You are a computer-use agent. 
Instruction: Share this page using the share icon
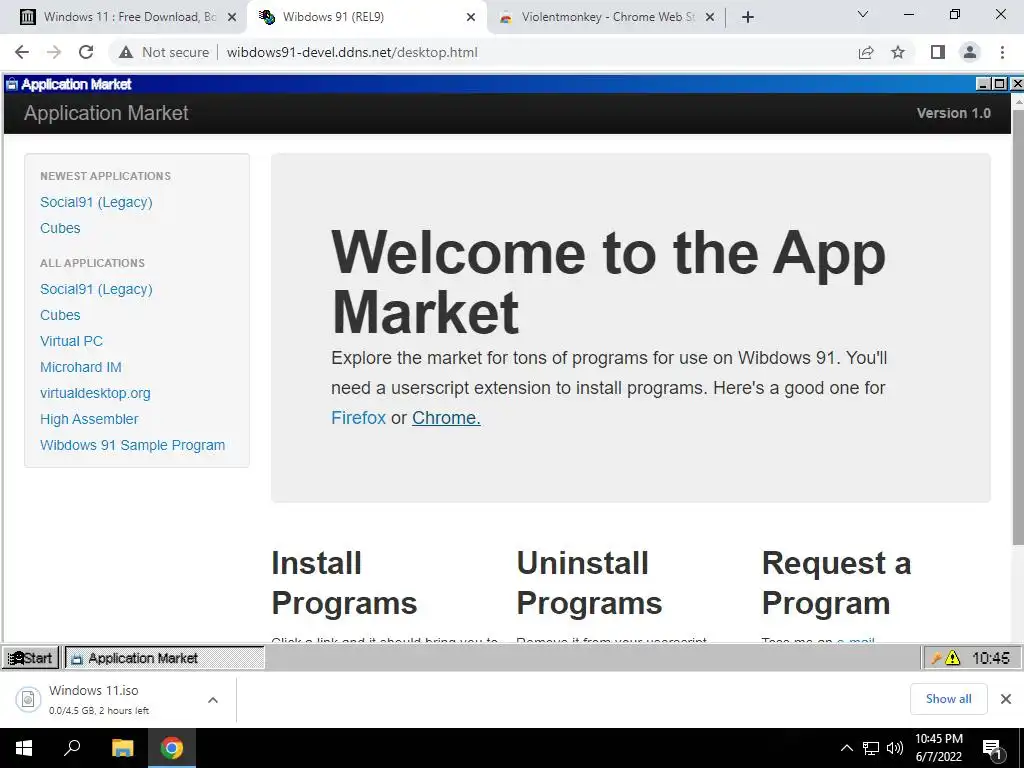[866, 52]
